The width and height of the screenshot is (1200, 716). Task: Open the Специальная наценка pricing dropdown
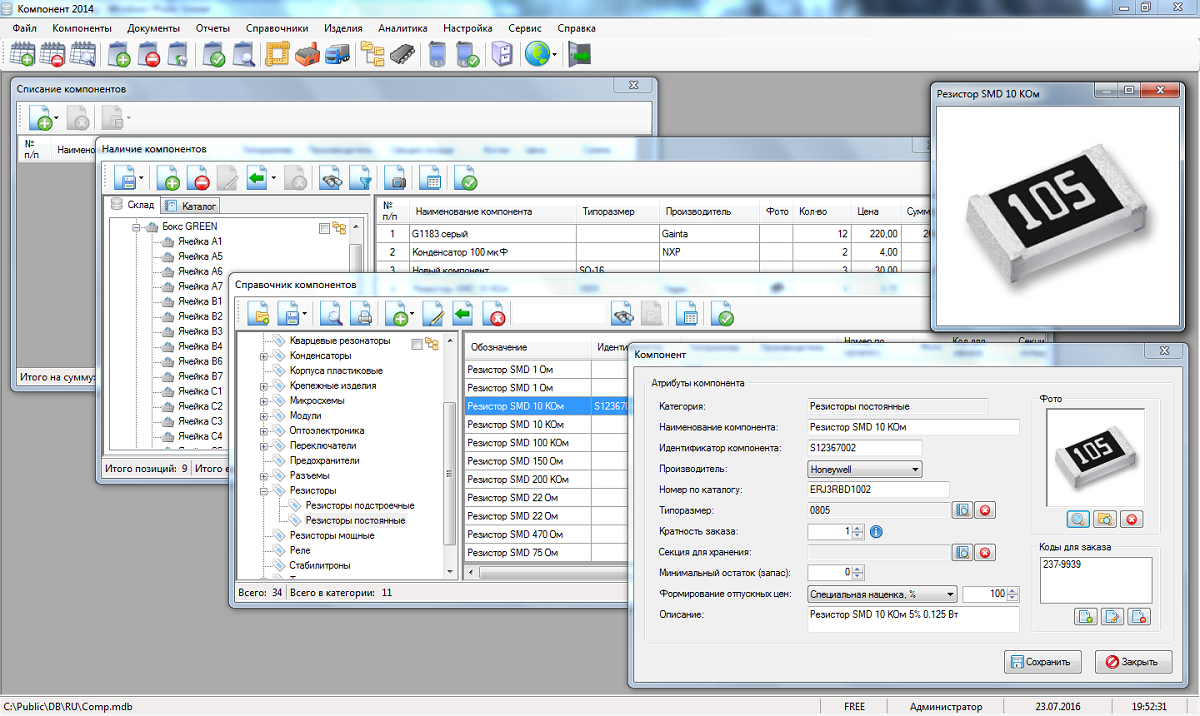[950, 594]
